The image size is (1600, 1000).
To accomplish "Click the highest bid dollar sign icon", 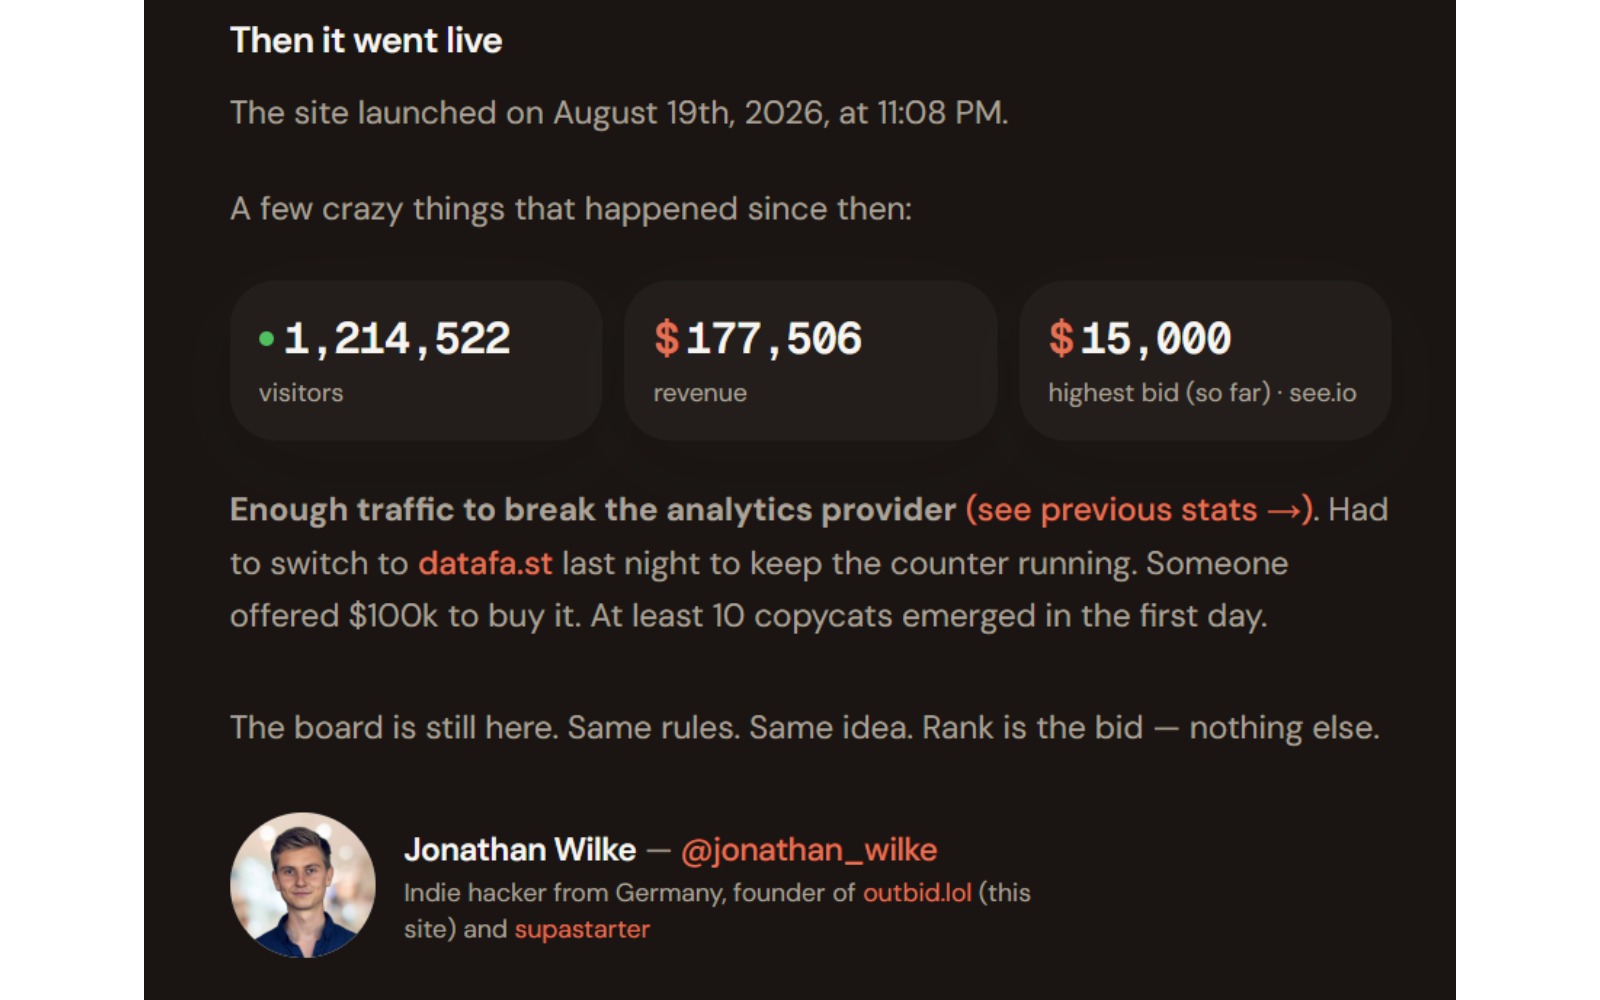I will coord(1061,338).
